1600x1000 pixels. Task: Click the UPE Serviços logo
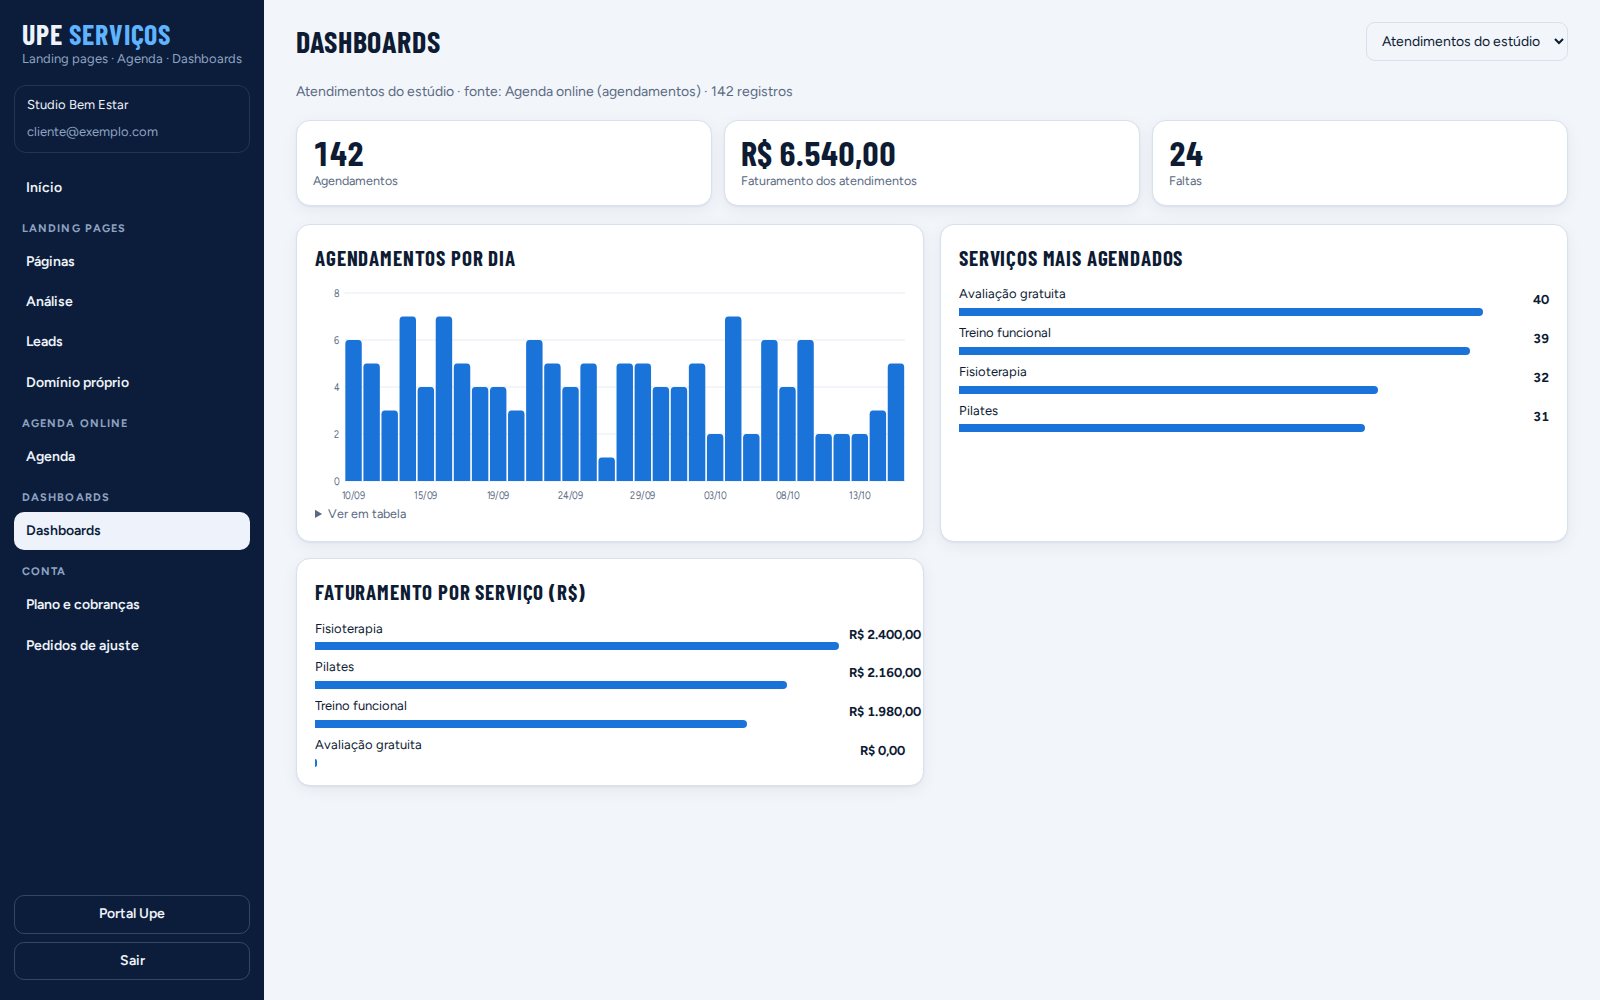pyautogui.click(x=96, y=35)
